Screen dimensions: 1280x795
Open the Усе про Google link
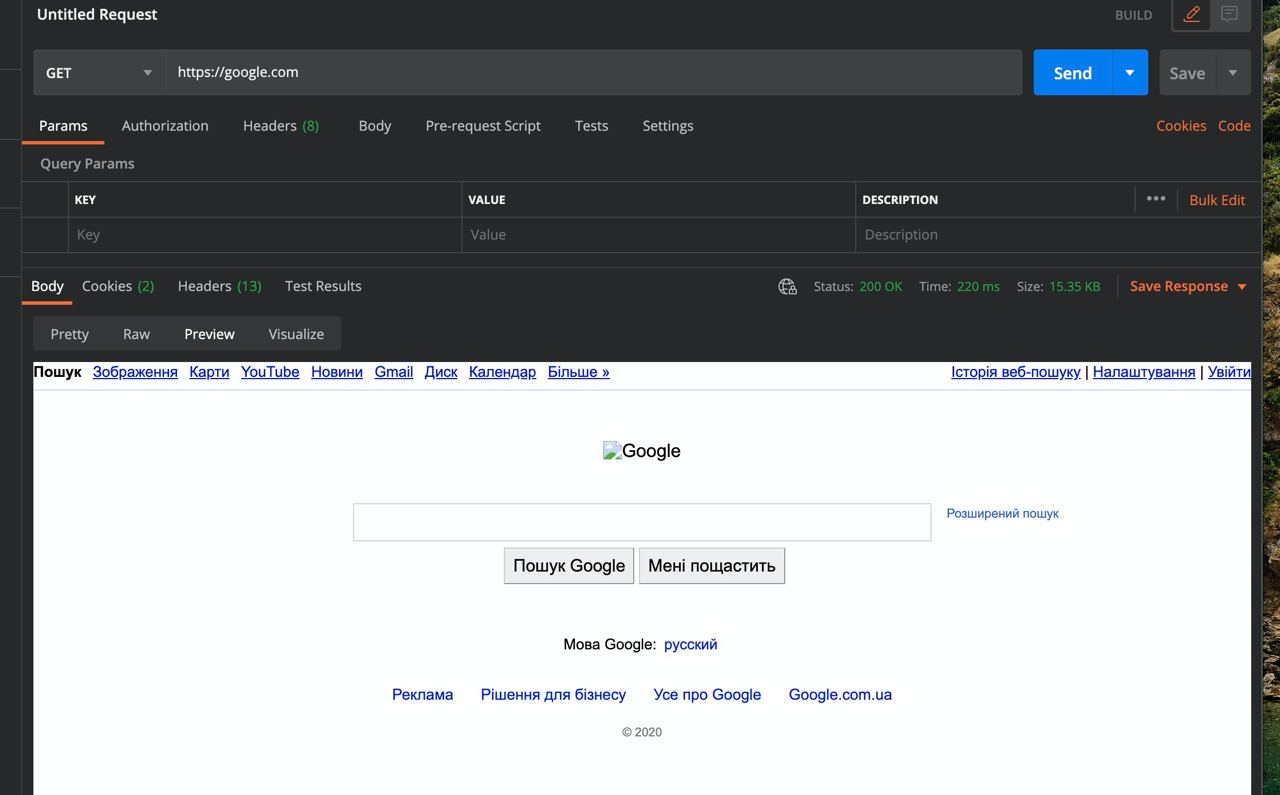(707, 695)
